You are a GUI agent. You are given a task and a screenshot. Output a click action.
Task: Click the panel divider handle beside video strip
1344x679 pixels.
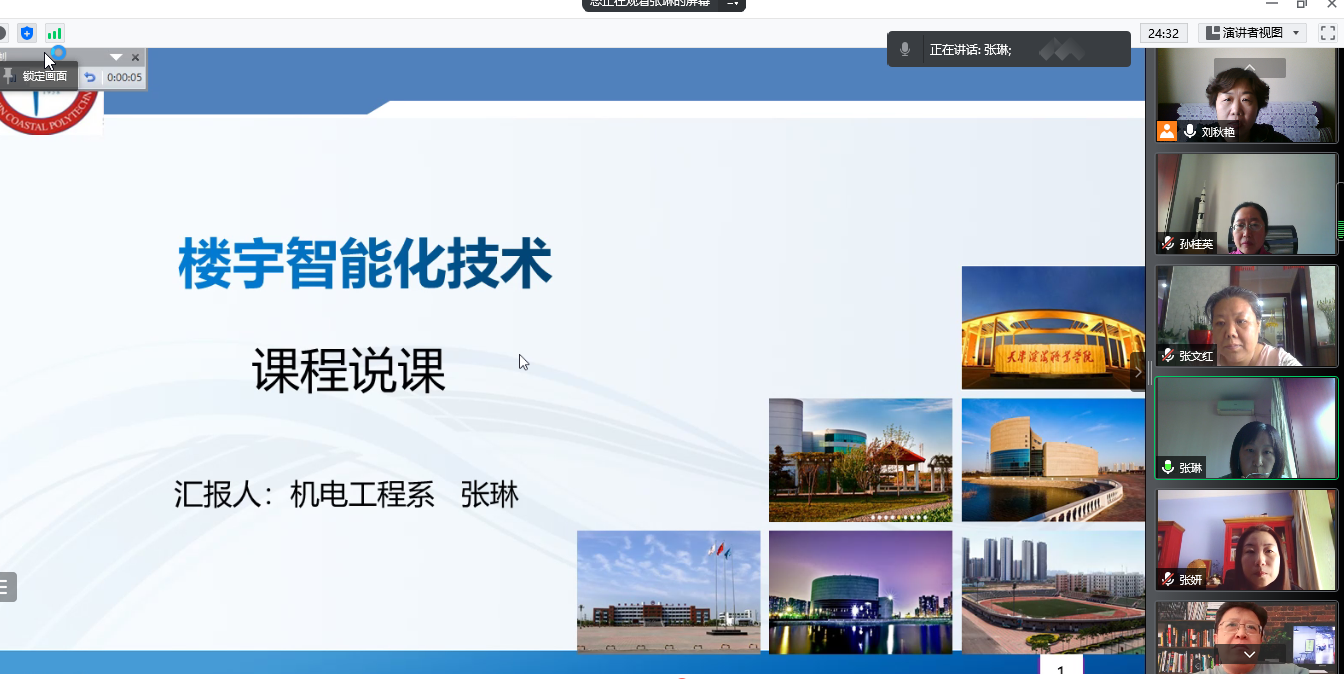coord(1149,372)
